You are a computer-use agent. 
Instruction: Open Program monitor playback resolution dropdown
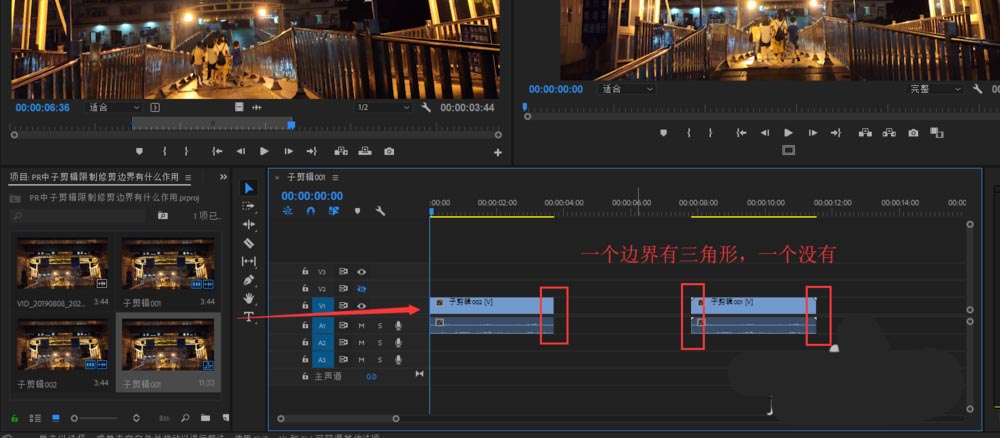point(936,88)
